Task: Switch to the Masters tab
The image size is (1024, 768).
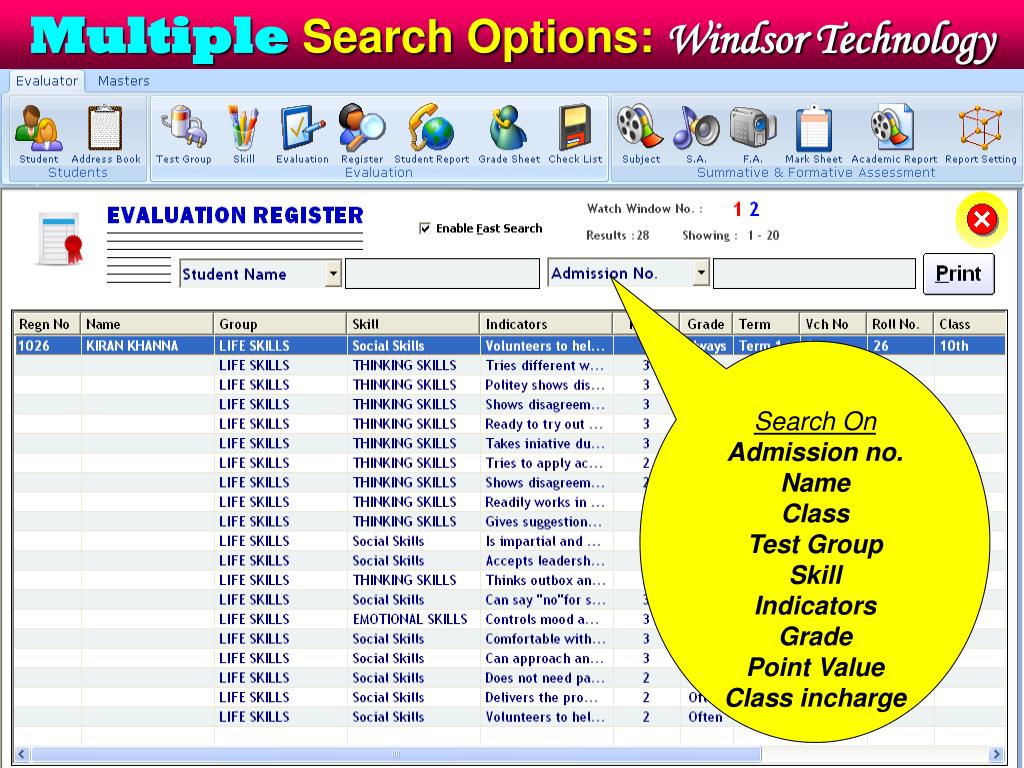Action: [123, 81]
